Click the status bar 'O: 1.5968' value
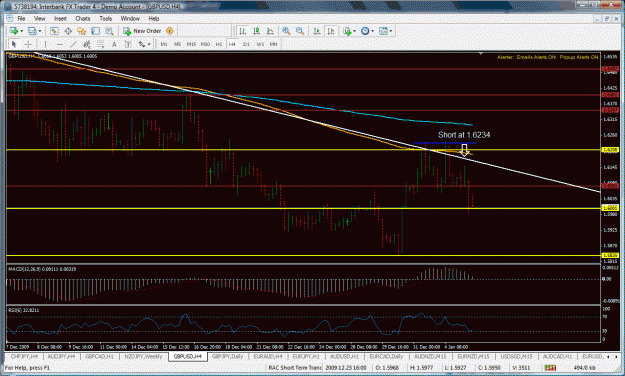 pyautogui.click(x=386, y=367)
